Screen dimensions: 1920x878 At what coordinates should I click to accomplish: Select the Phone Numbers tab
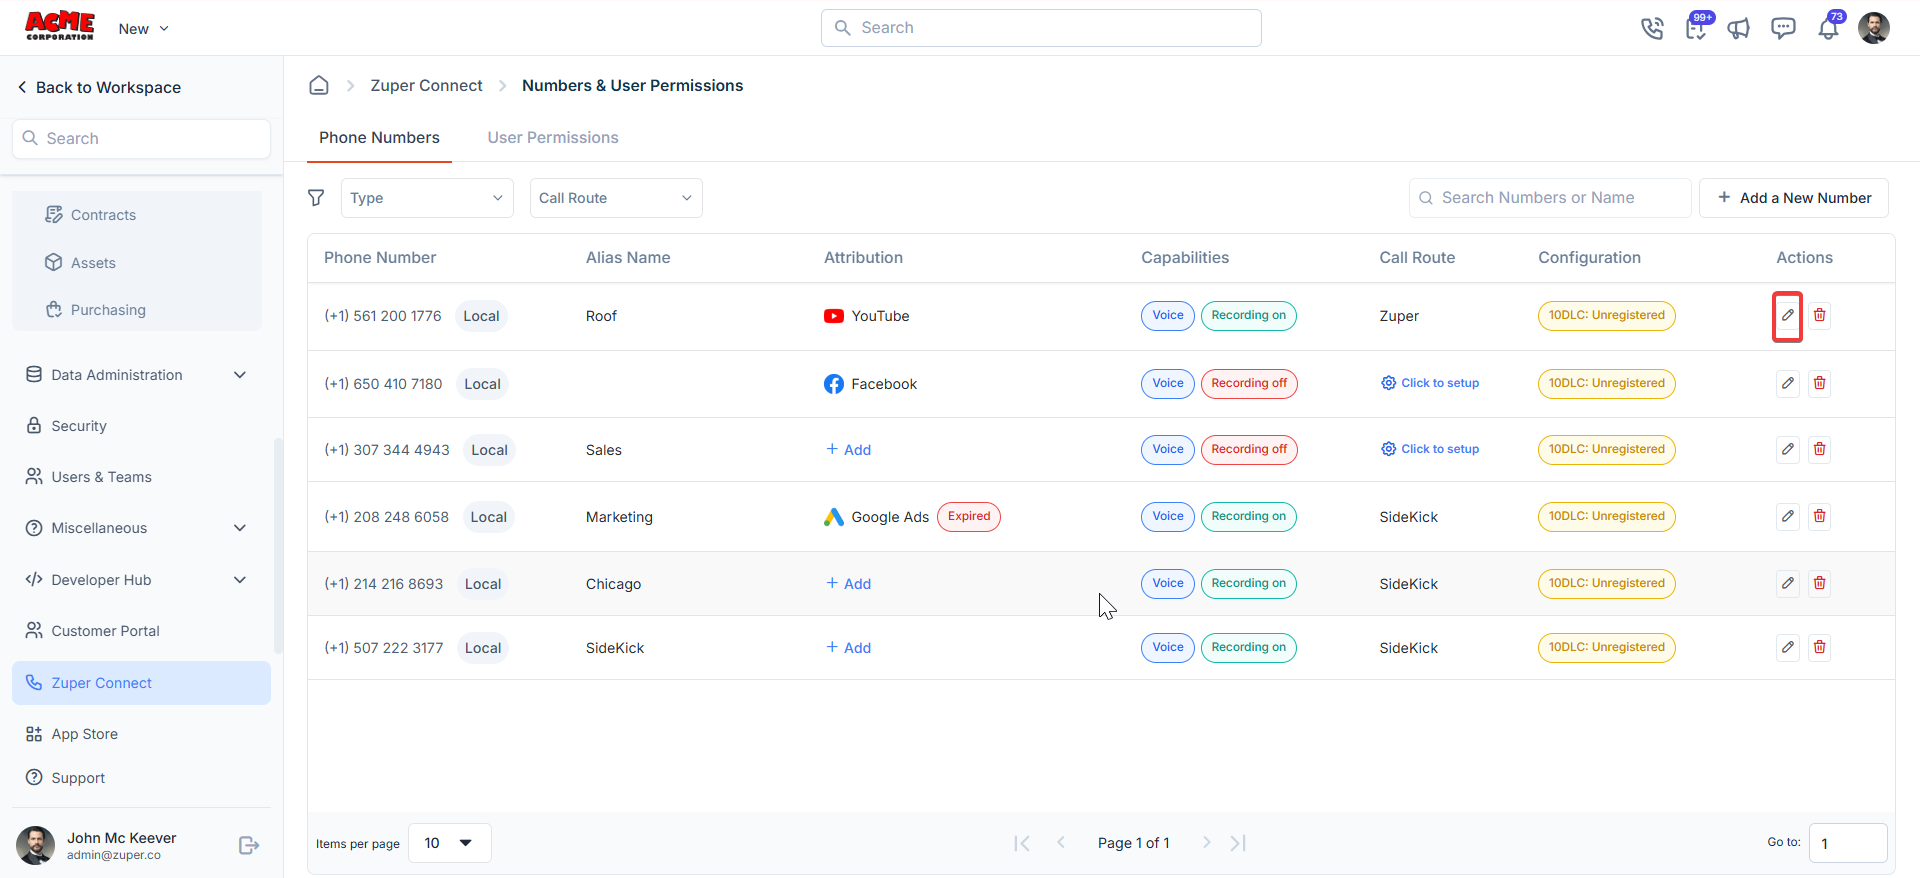[379, 138]
